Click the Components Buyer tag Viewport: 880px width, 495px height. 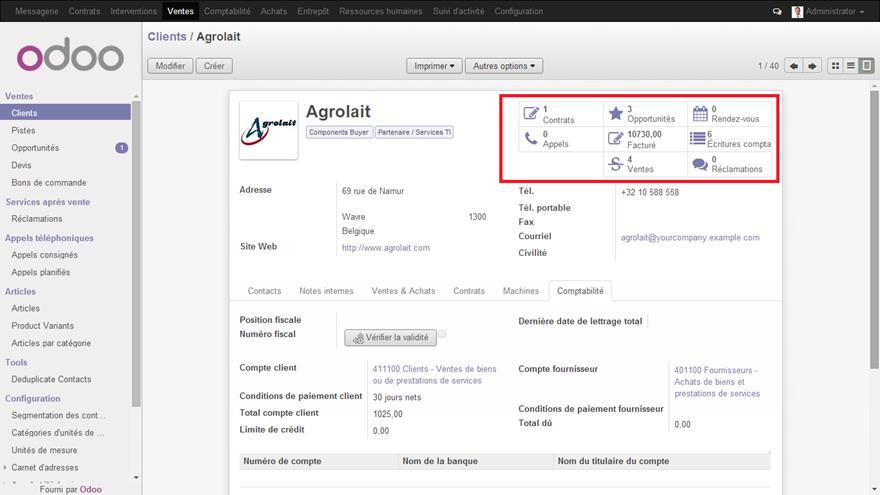[x=338, y=132]
